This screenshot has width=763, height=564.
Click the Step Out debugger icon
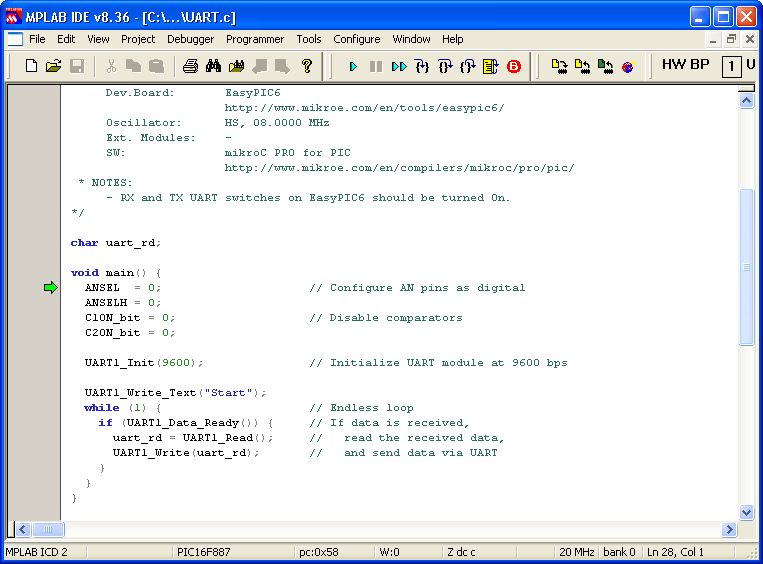(x=468, y=66)
